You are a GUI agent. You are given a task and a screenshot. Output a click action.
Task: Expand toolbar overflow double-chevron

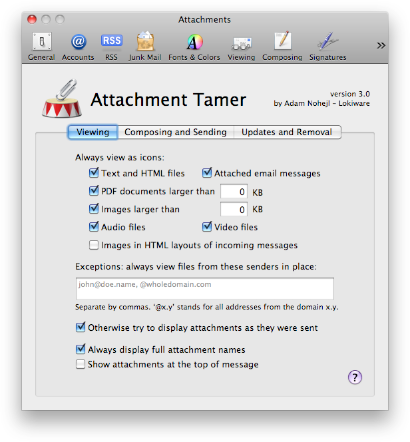pyautogui.click(x=381, y=45)
